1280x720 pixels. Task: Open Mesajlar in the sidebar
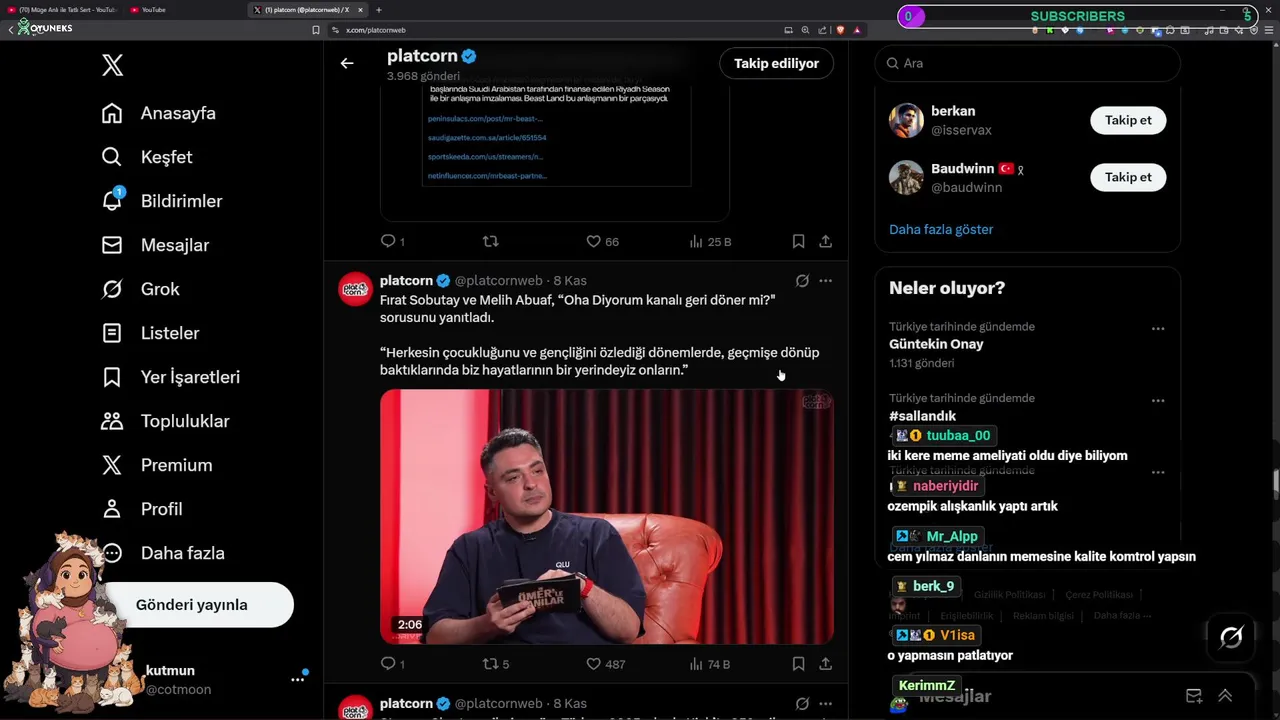pyautogui.click(x=155, y=245)
